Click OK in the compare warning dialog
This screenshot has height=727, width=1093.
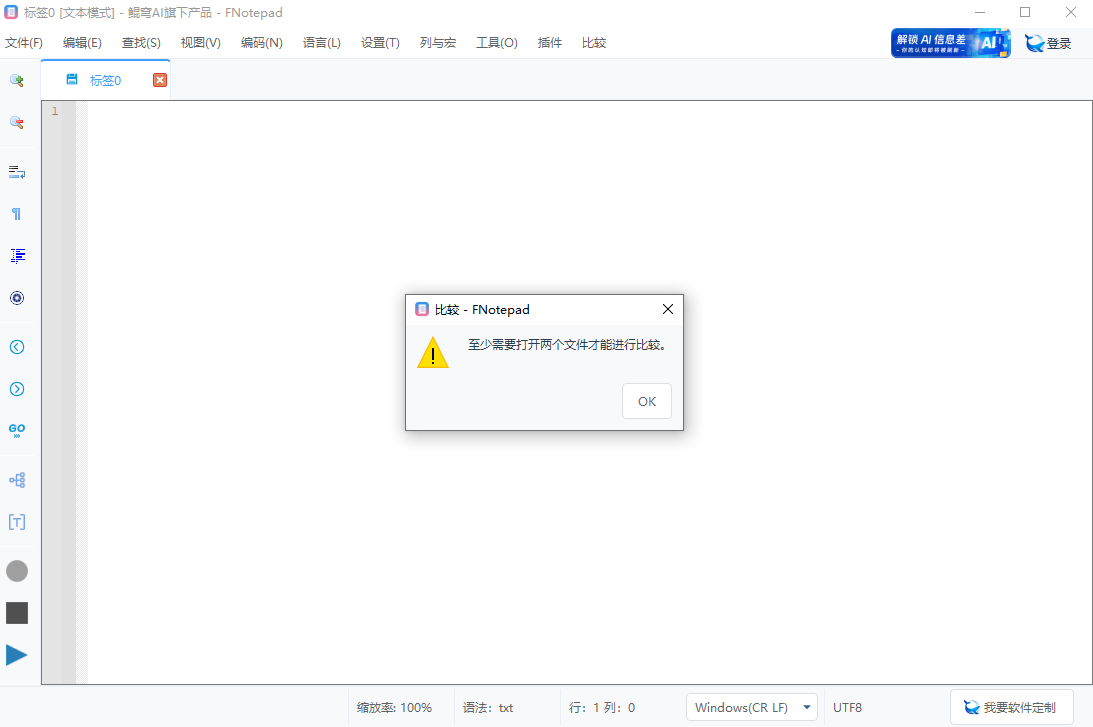click(646, 400)
